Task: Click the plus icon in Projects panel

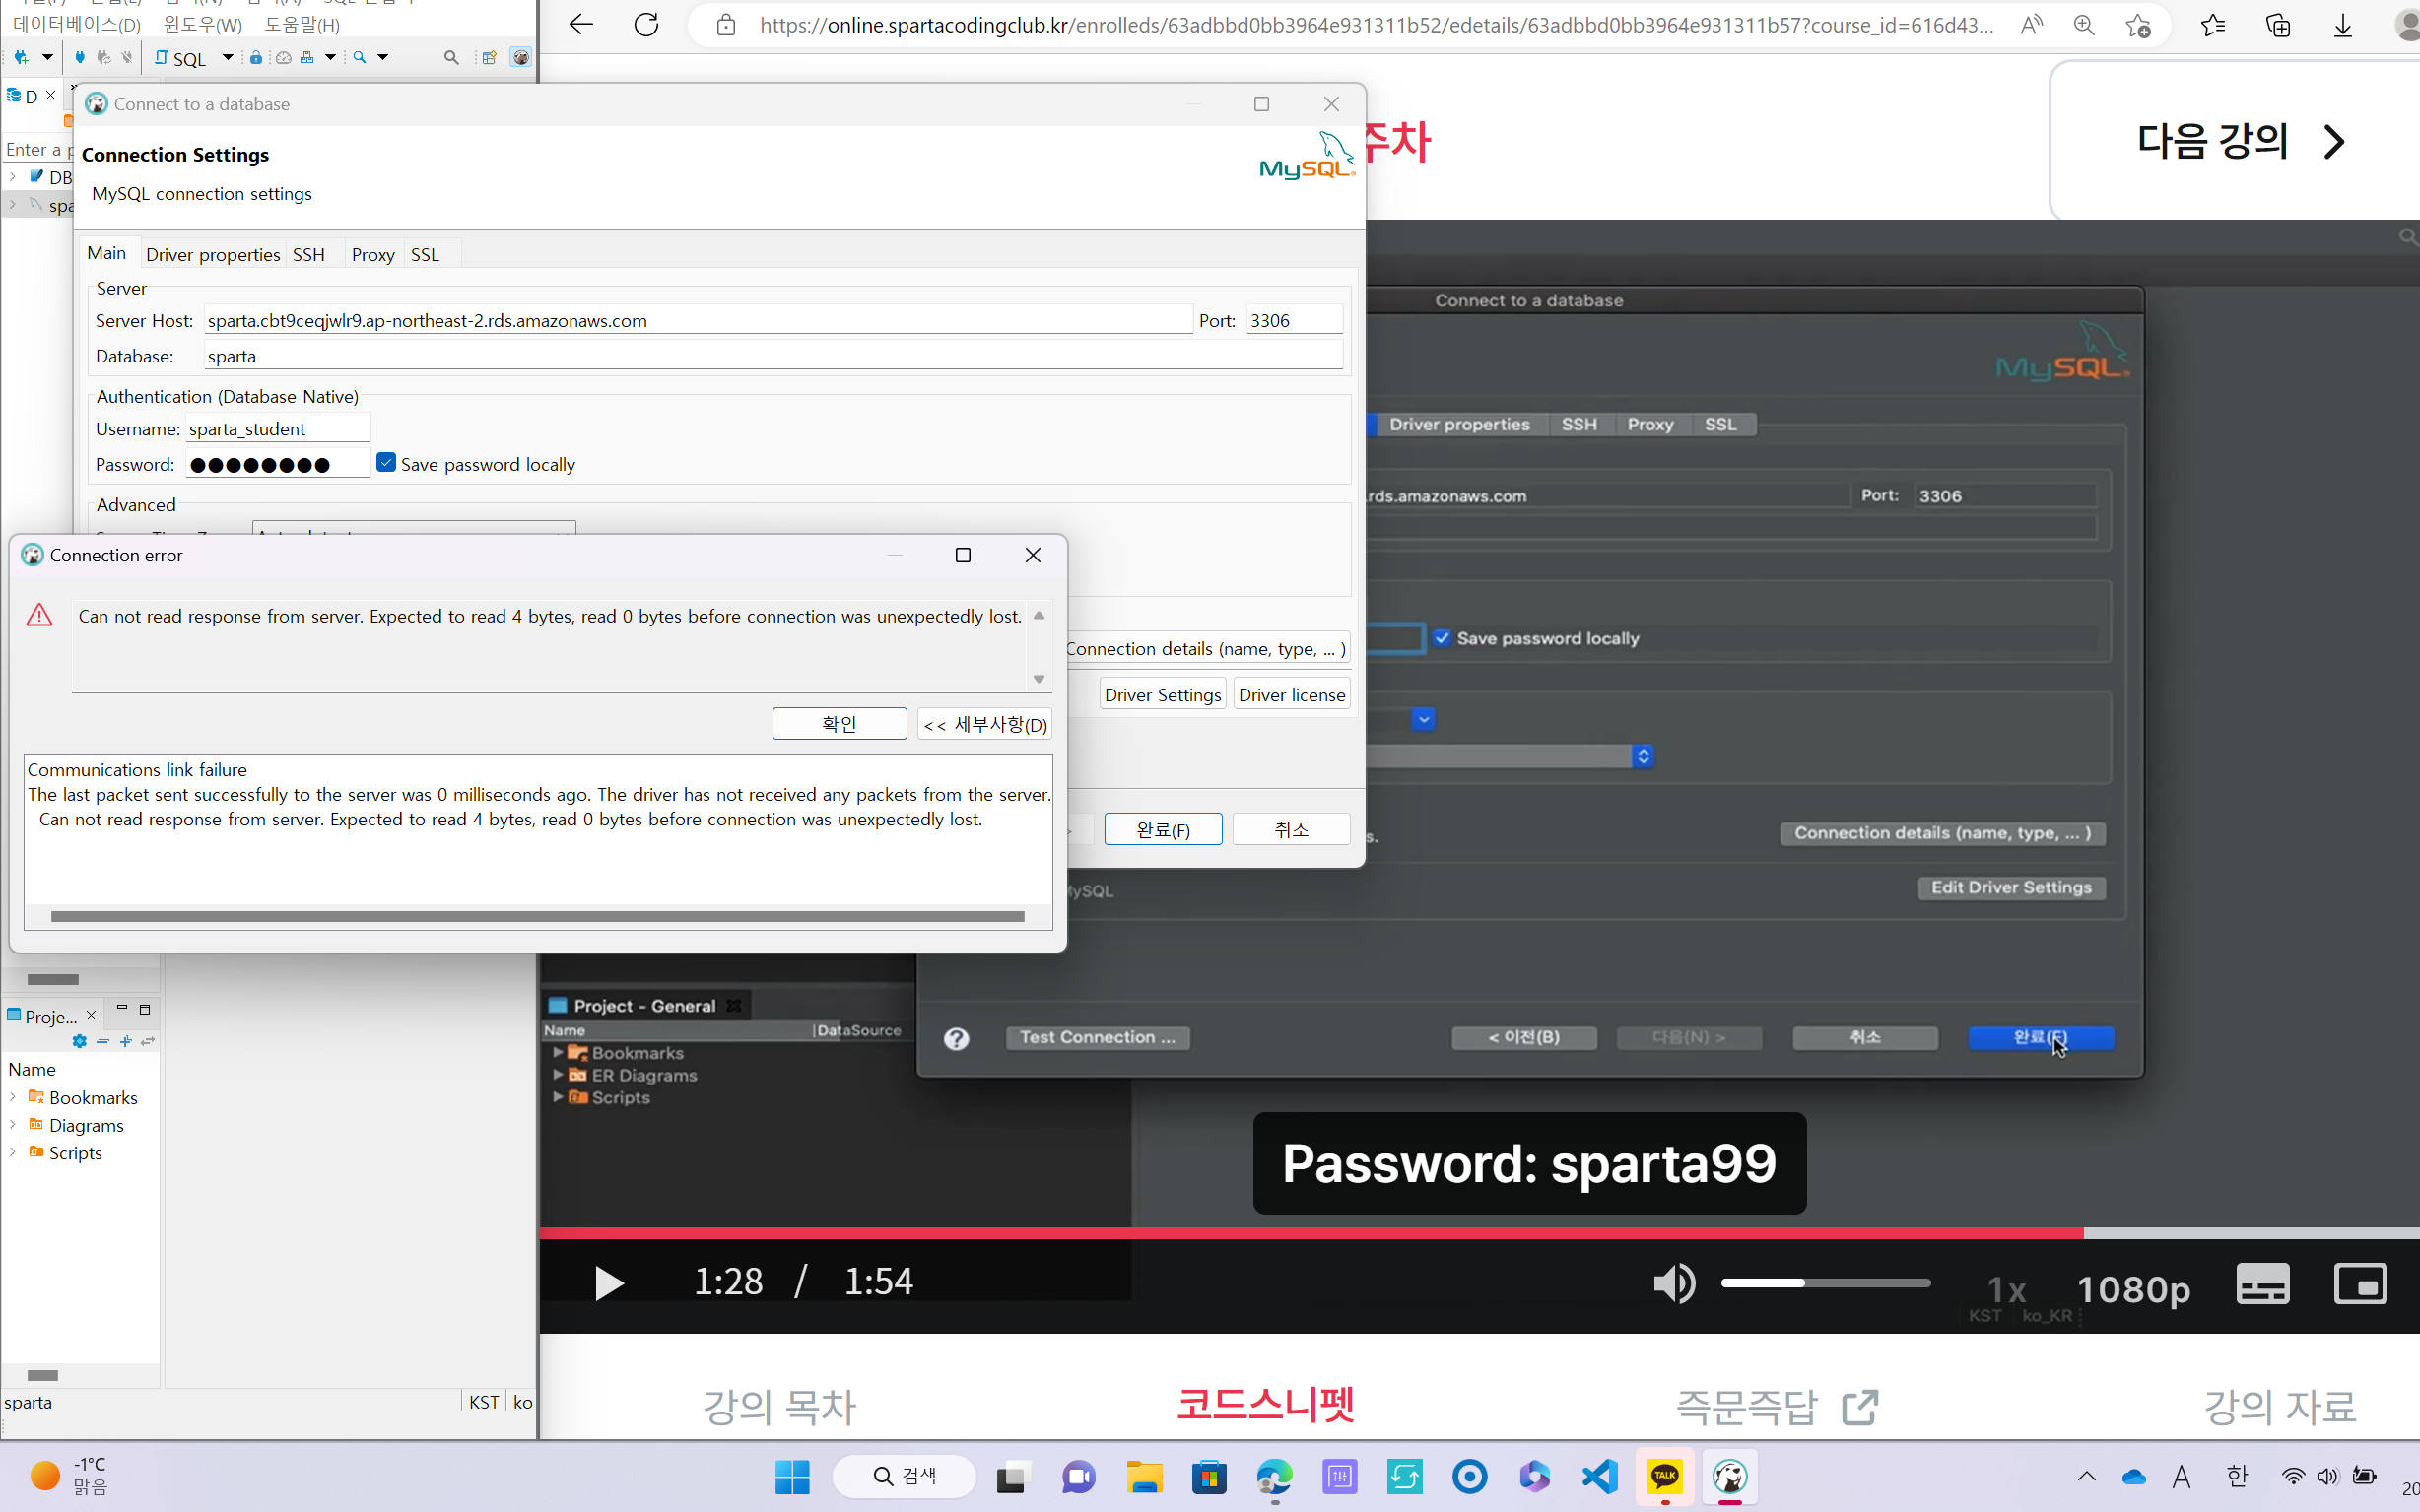Action: [126, 1041]
